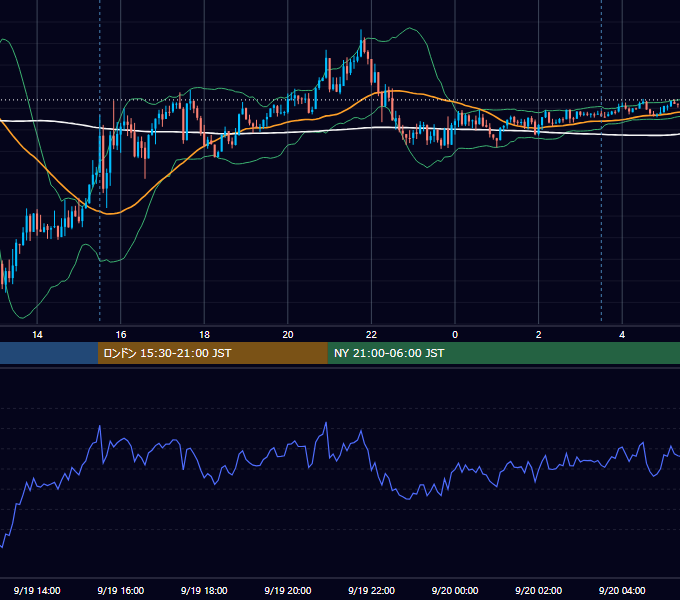Click the 9/19 14:00 date label

click(37, 590)
